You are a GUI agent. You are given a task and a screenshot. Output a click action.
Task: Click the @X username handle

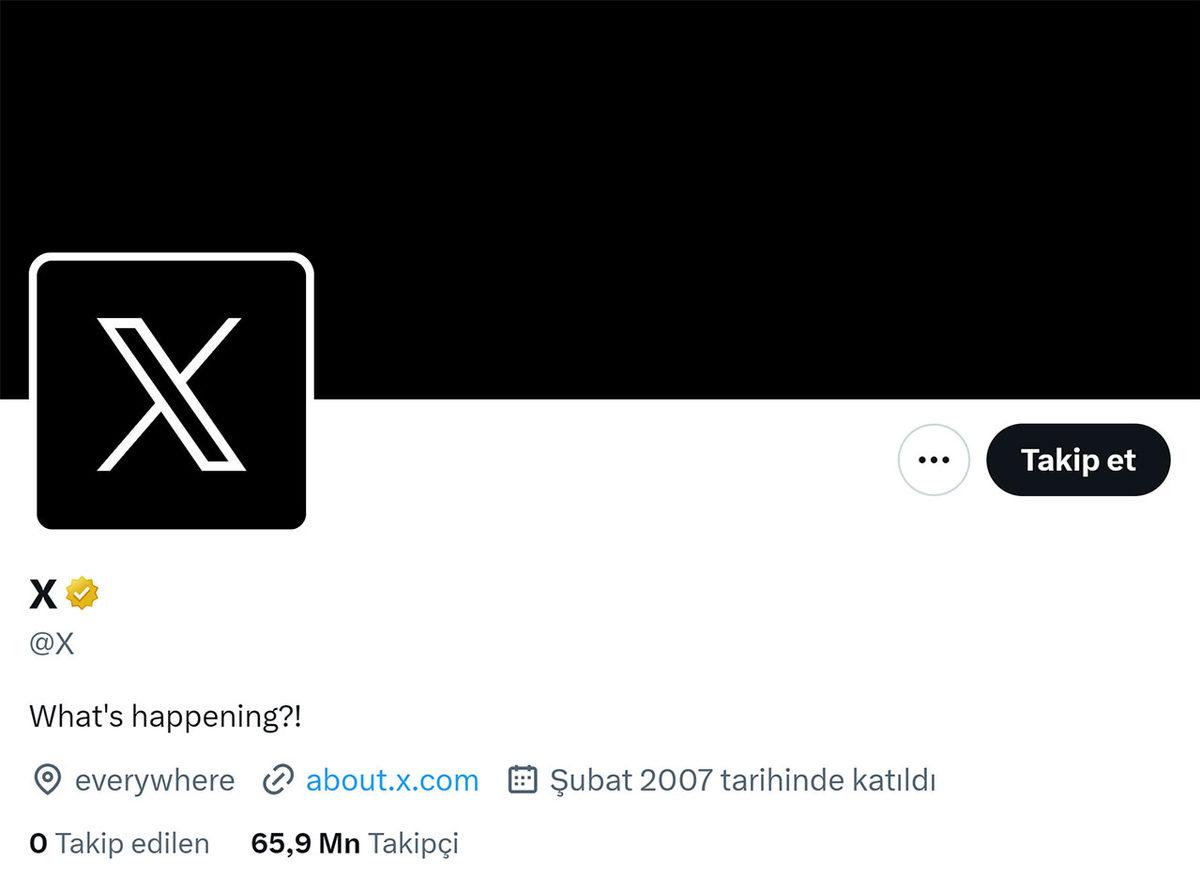point(52,644)
